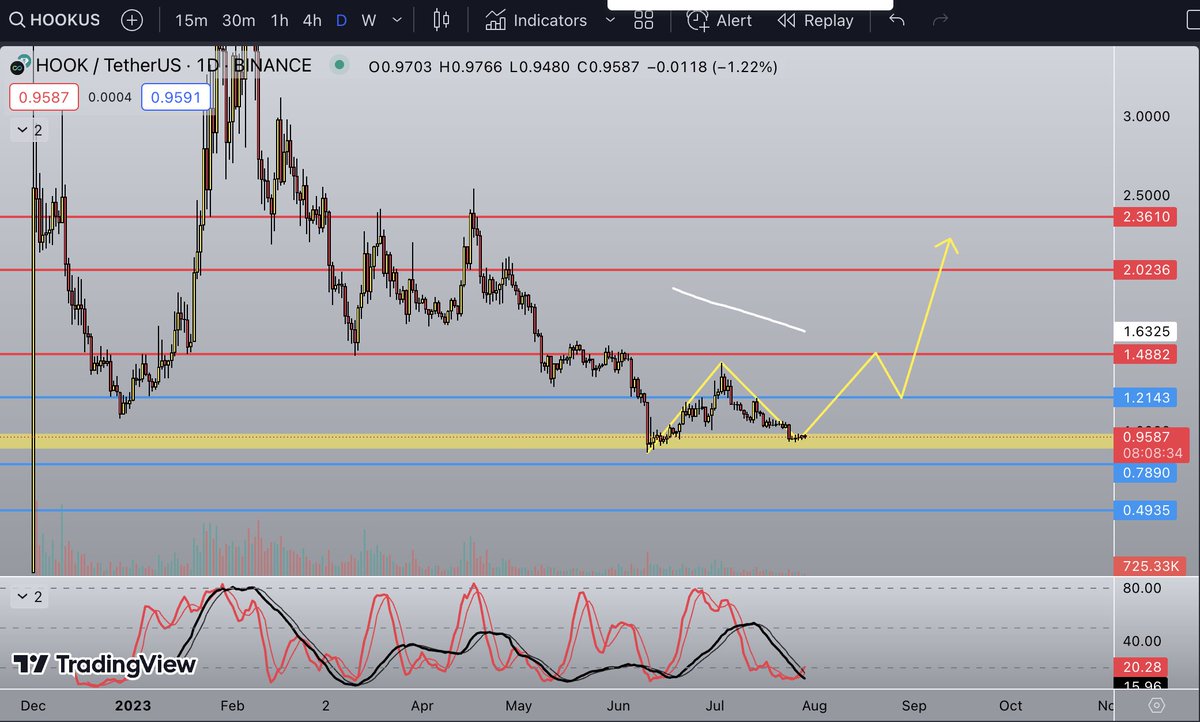Switch to the Weekly timeframe
This screenshot has width=1200, height=722.
366,20
